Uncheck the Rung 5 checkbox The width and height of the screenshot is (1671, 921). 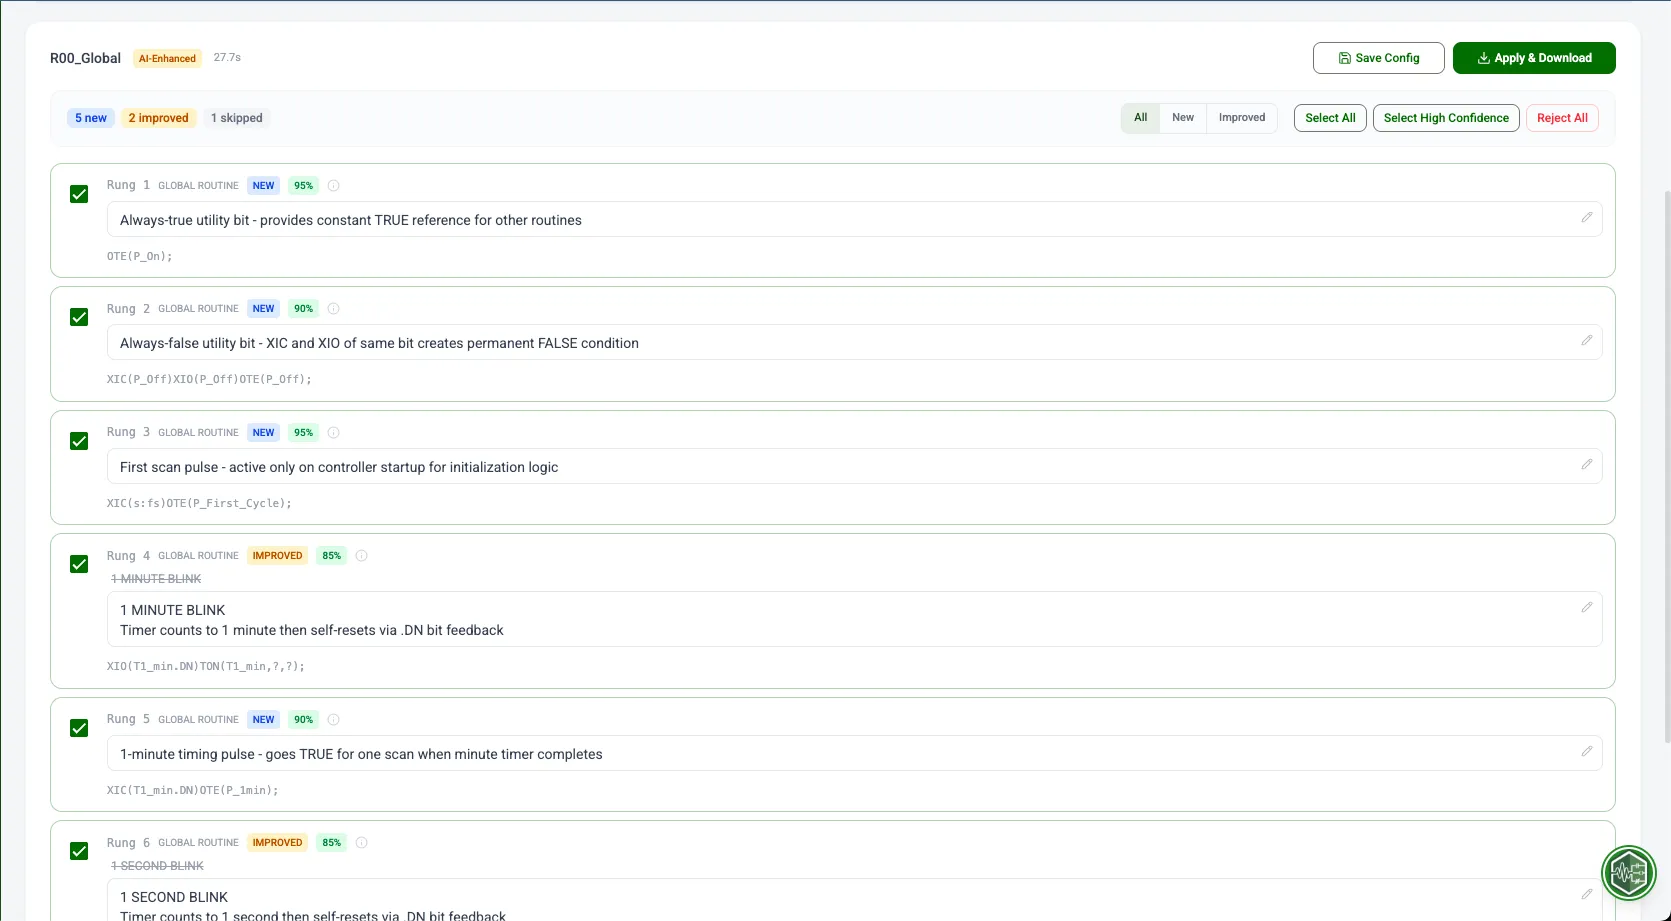[79, 728]
